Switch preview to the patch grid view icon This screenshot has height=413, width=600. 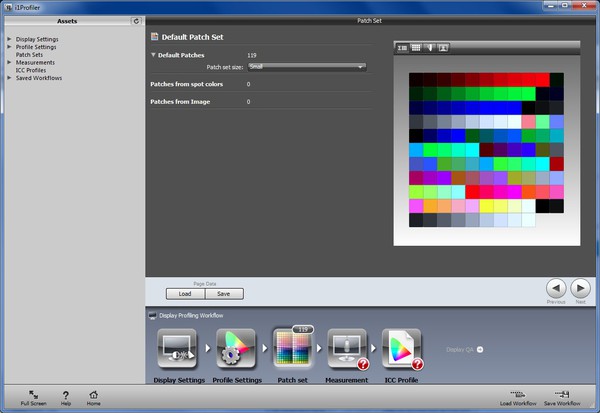click(x=416, y=48)
